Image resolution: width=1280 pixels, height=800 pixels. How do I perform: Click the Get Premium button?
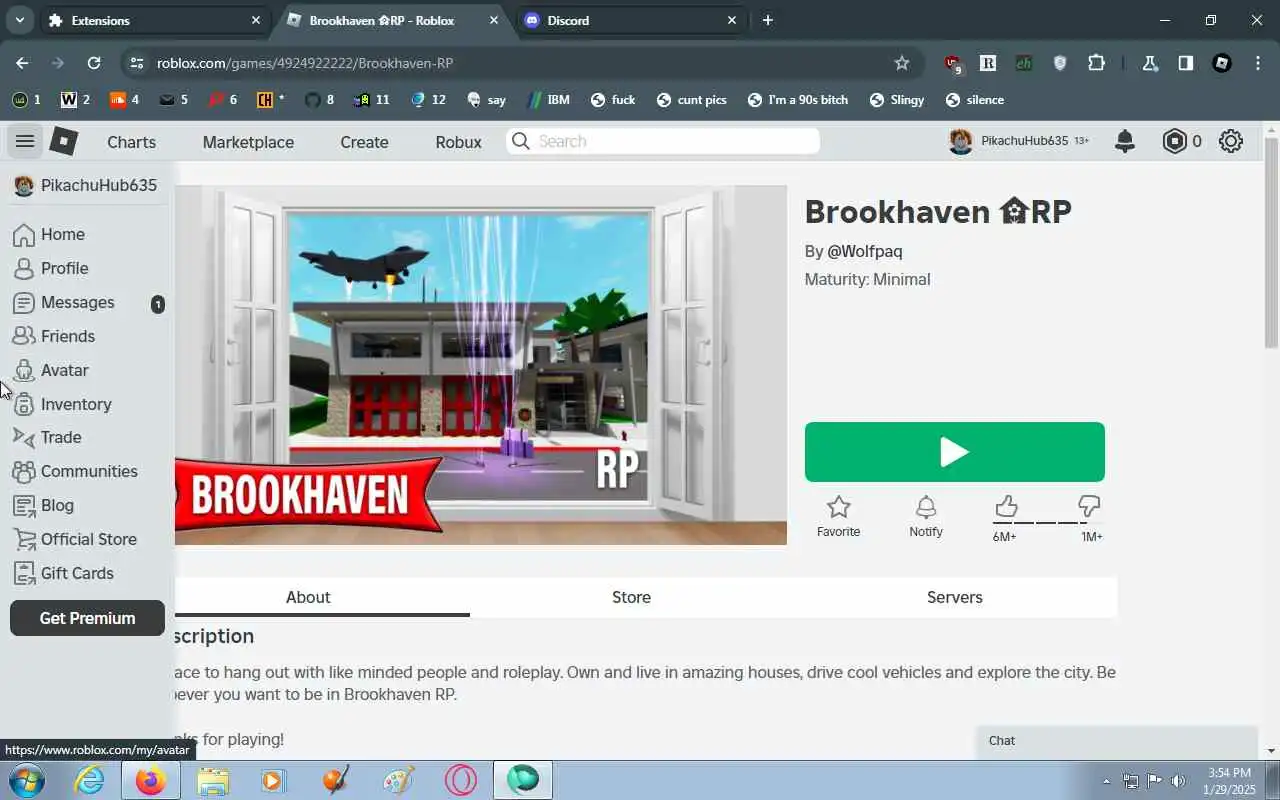(87, 618)
